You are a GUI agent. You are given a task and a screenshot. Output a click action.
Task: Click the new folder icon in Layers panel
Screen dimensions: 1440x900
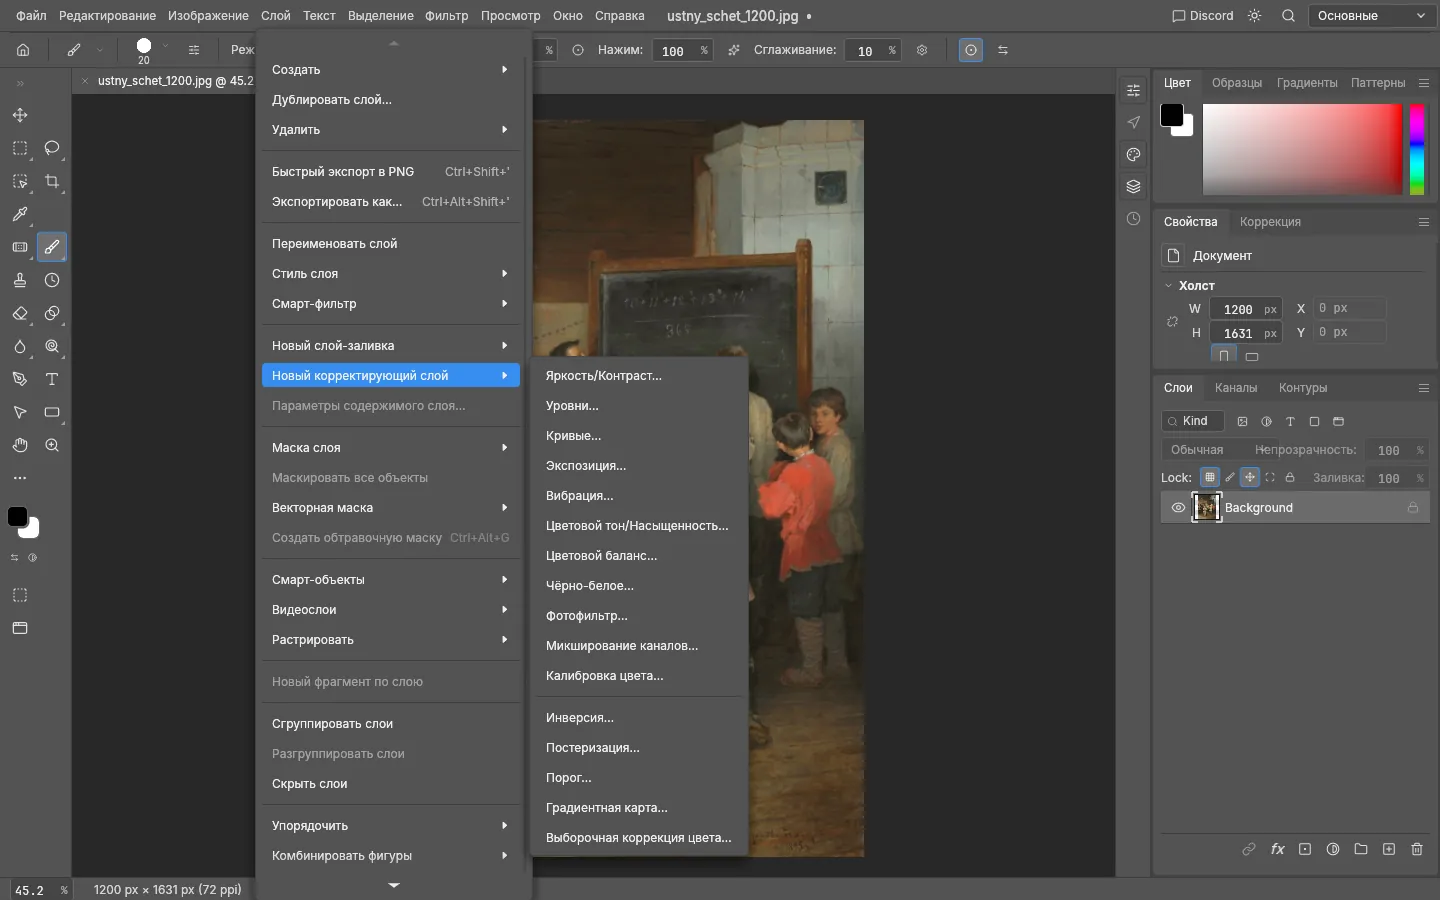pos(1361,849)
